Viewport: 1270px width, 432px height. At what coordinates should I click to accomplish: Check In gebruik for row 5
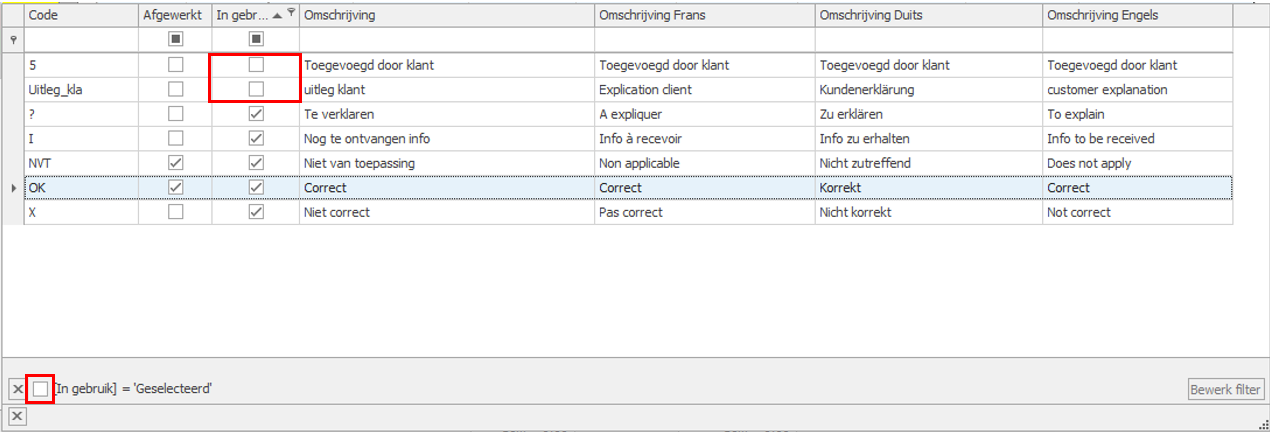tap(256, 65)
